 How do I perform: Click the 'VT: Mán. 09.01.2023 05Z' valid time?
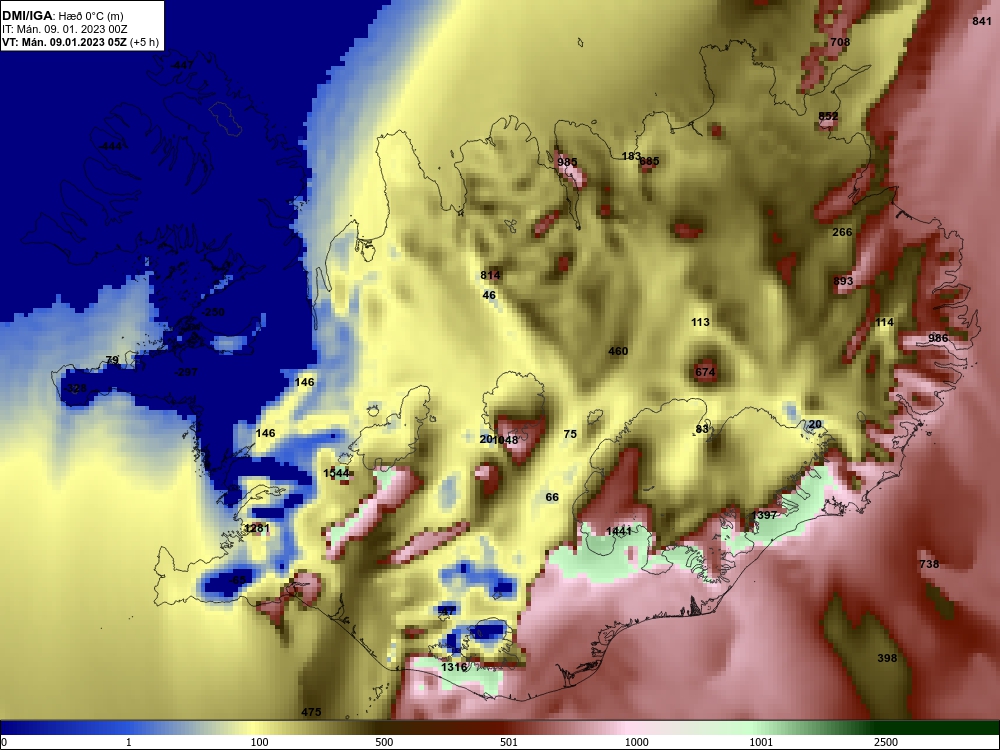click(66, 42)
